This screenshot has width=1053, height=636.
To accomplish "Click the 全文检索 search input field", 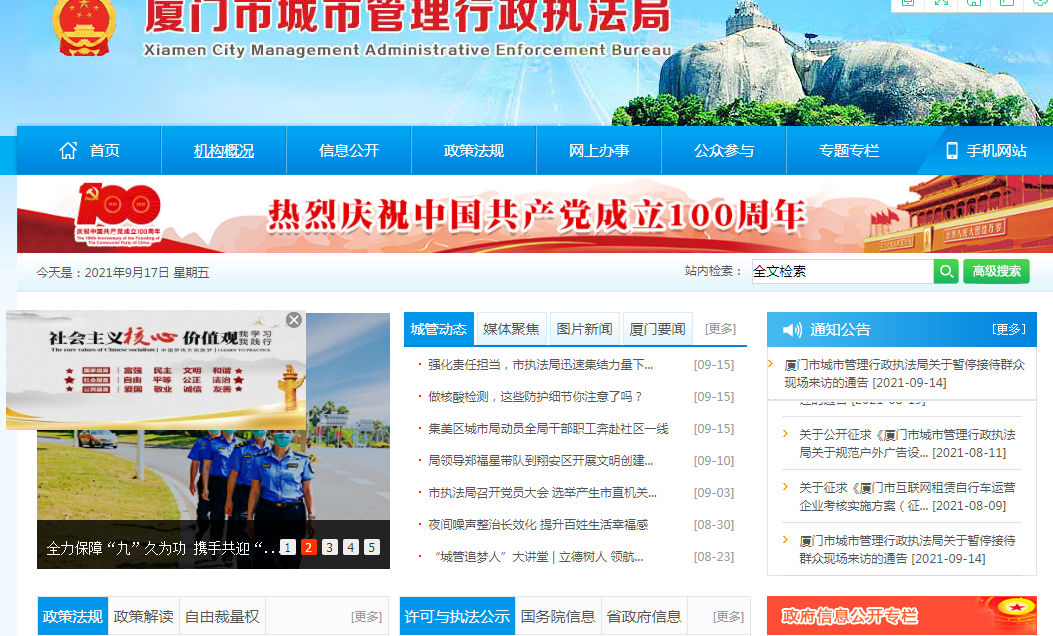I will click(843, 271).
